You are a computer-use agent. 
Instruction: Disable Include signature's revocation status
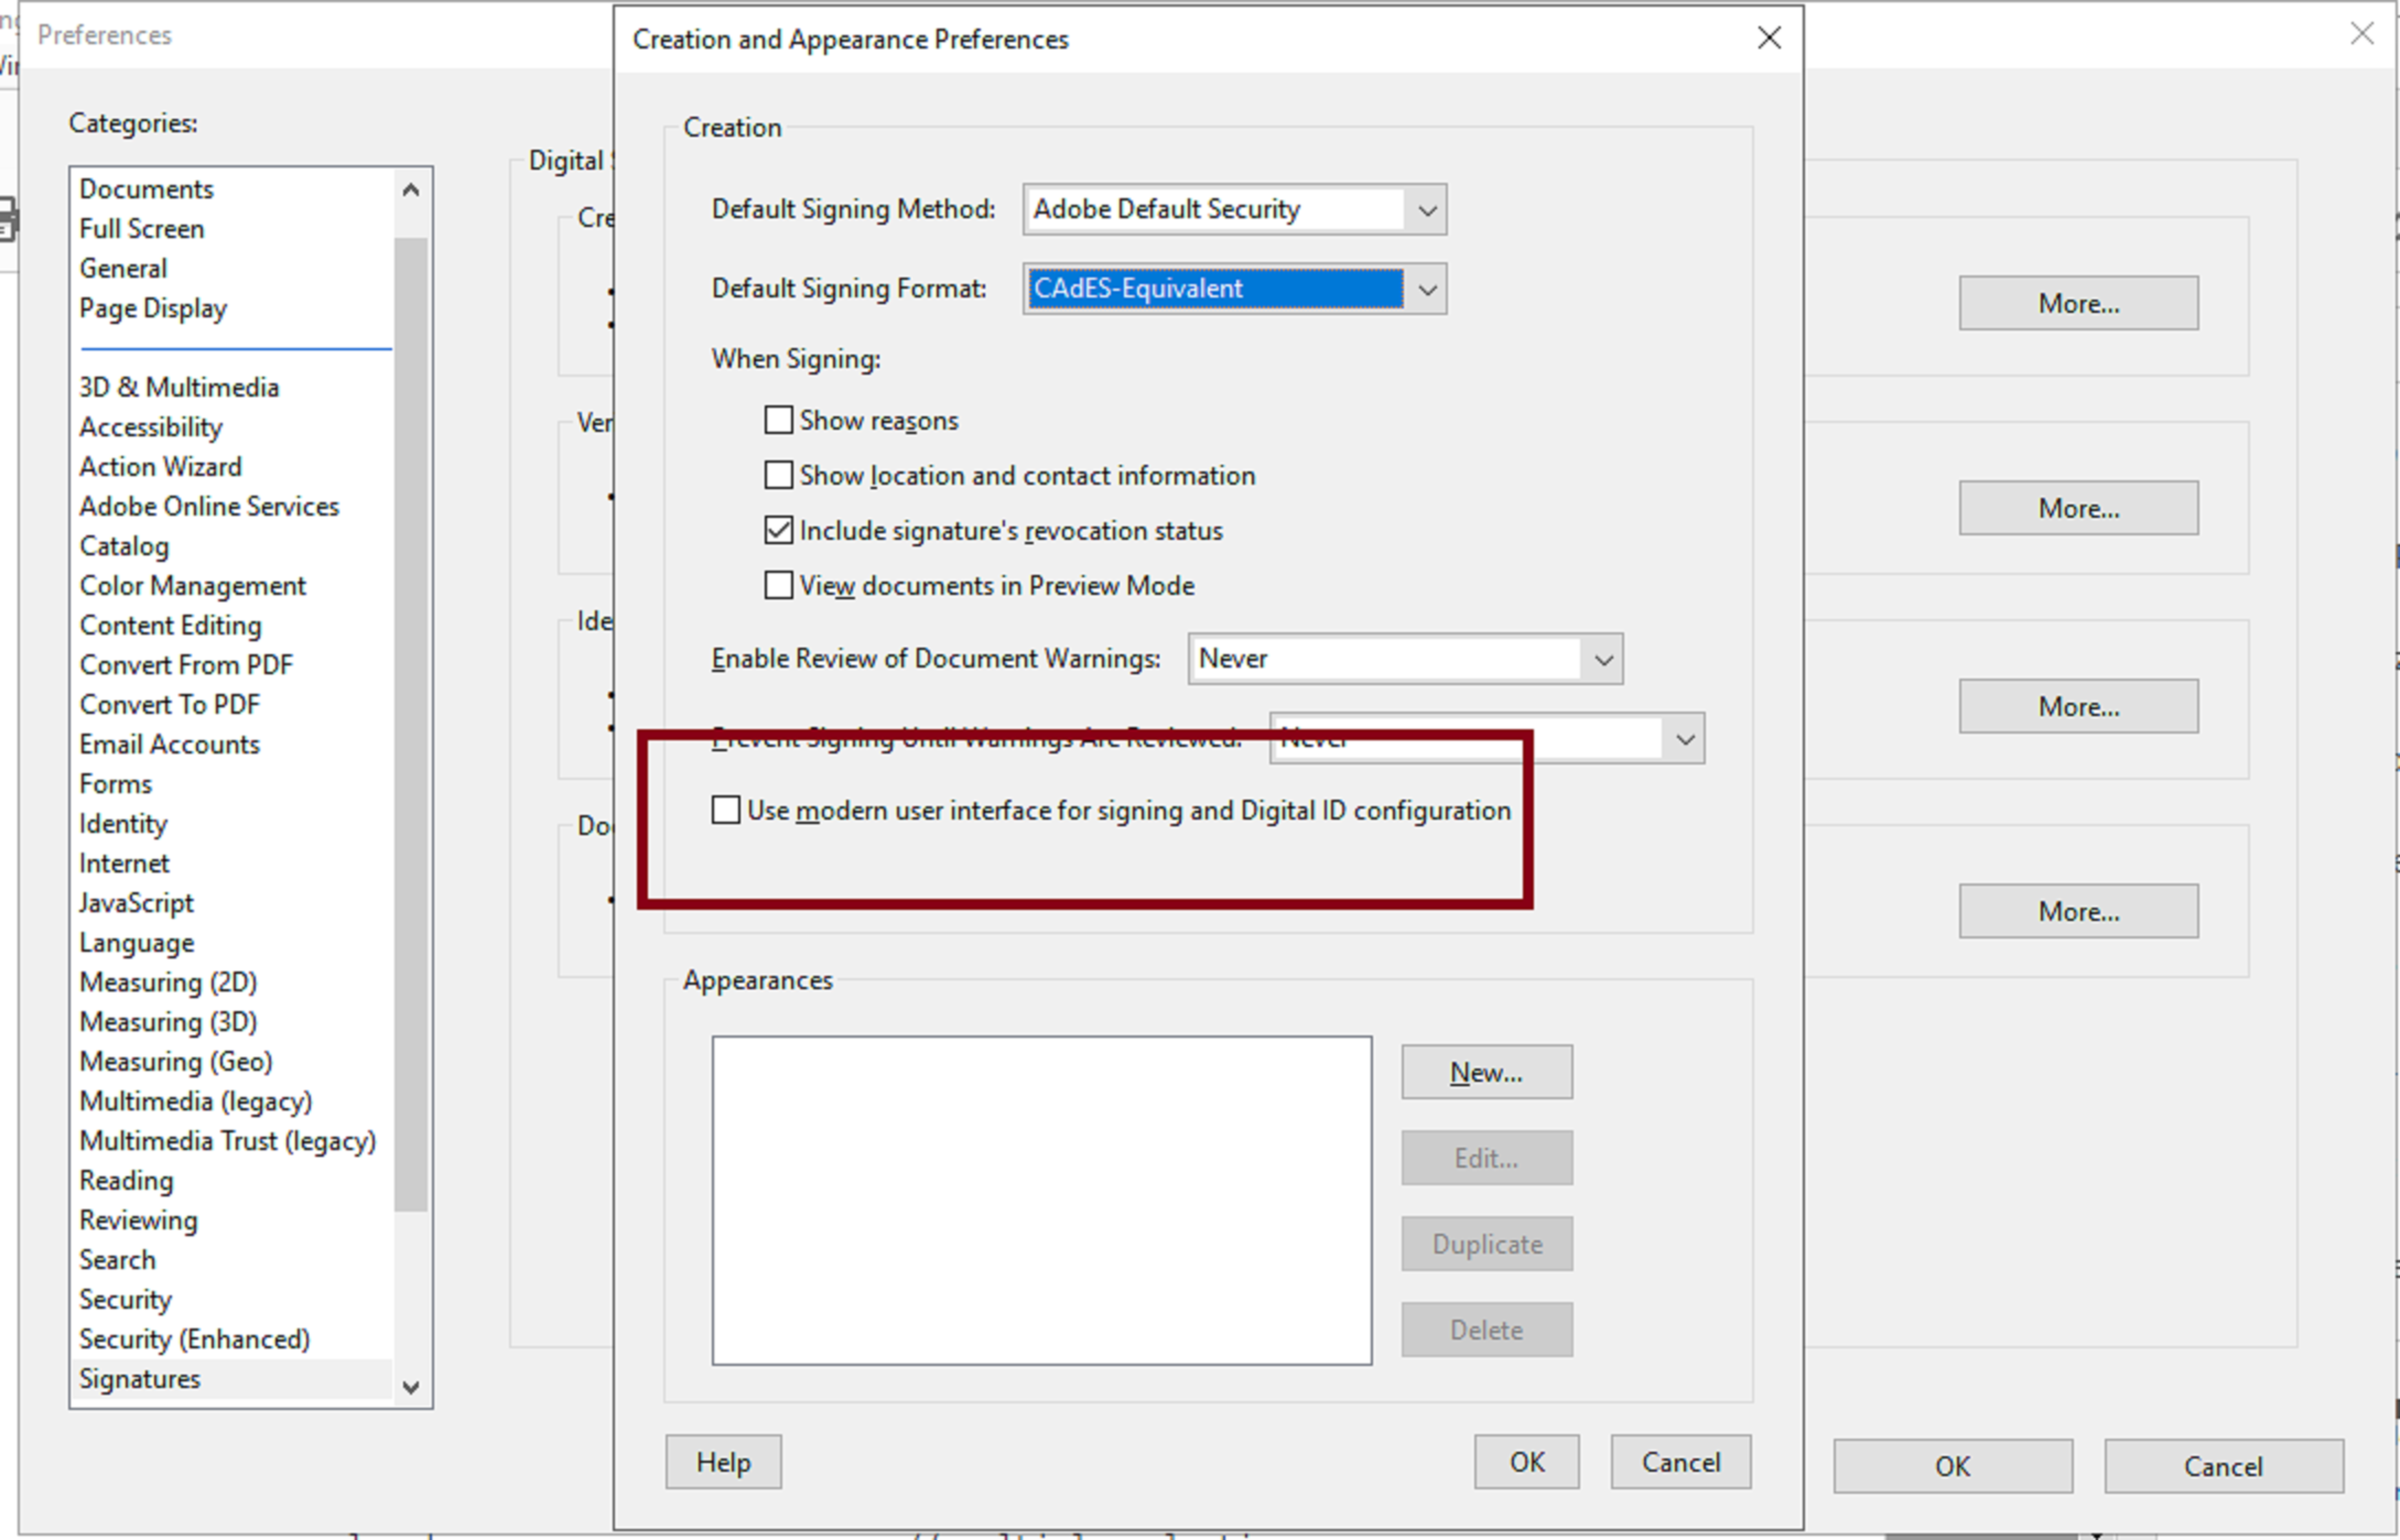coord(778,531)
